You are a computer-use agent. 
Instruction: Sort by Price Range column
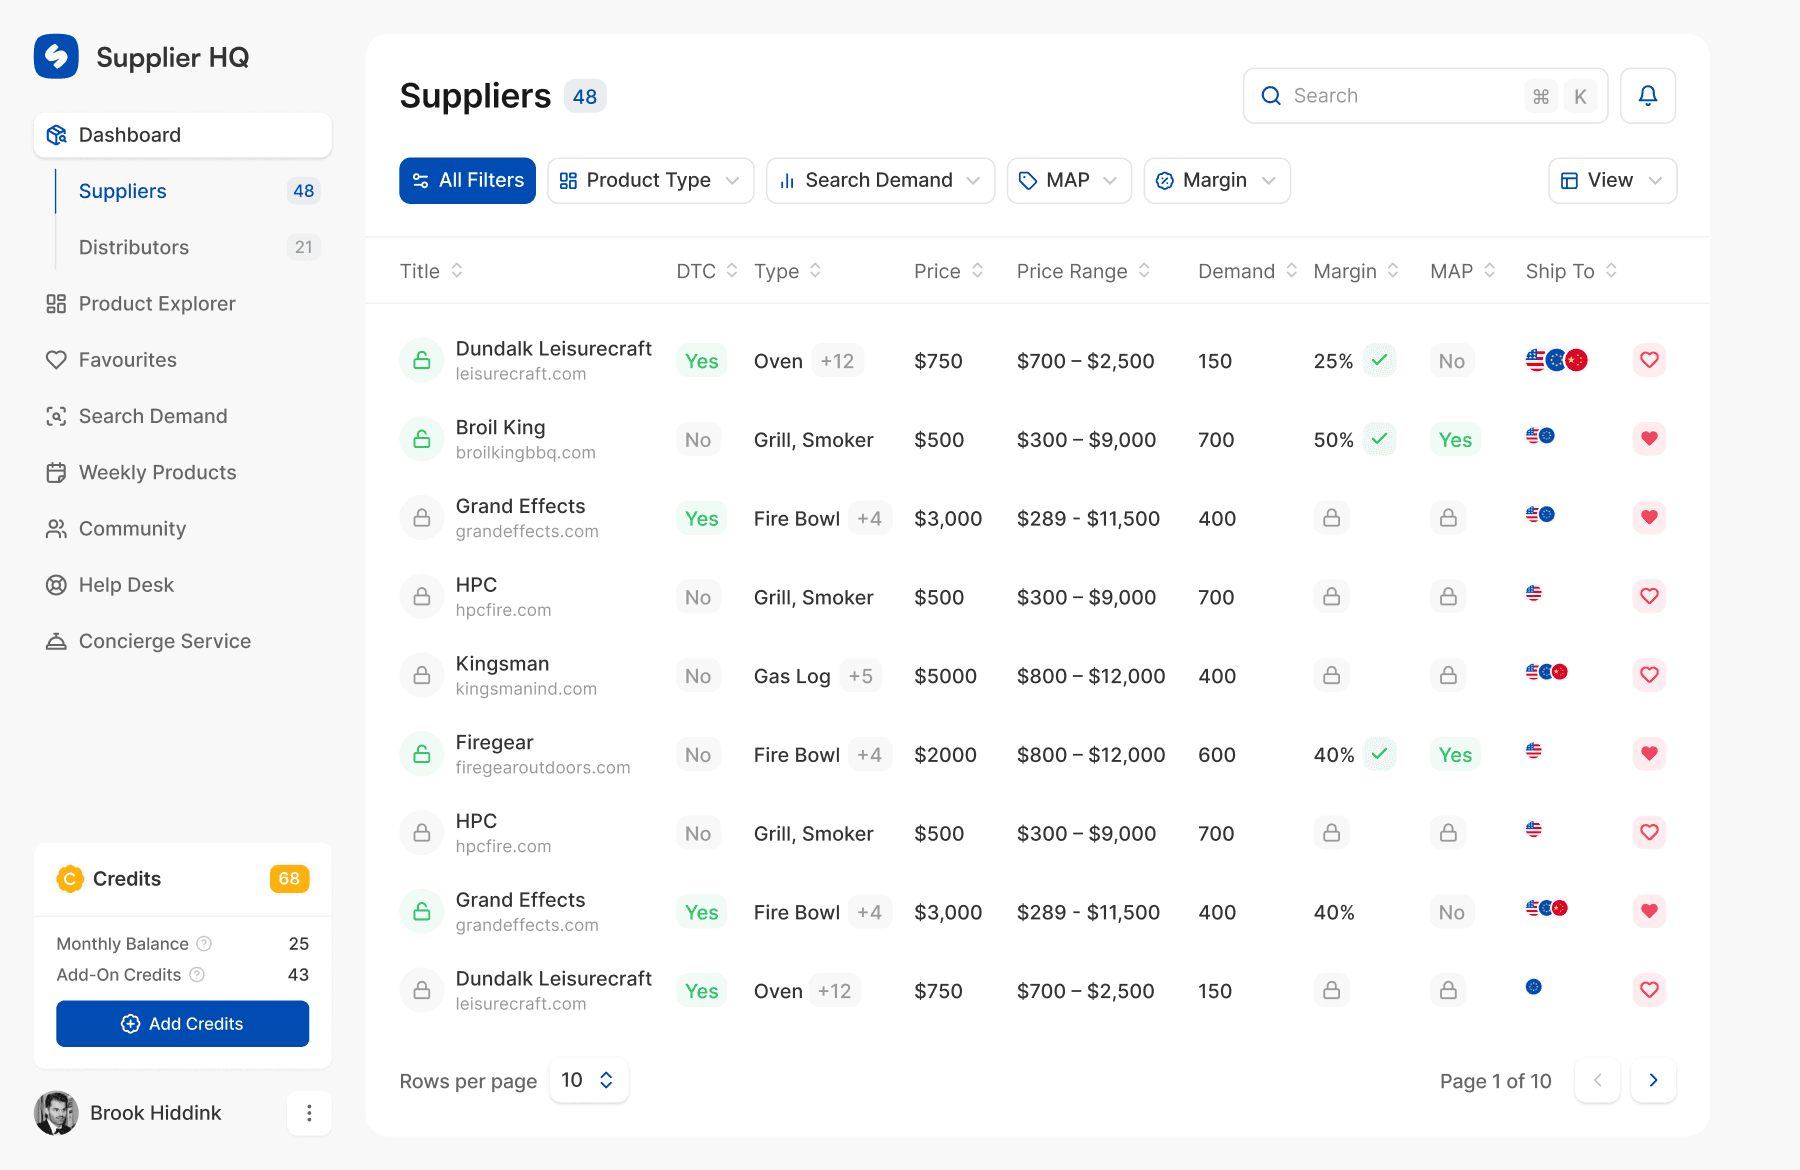point(1083,271)
